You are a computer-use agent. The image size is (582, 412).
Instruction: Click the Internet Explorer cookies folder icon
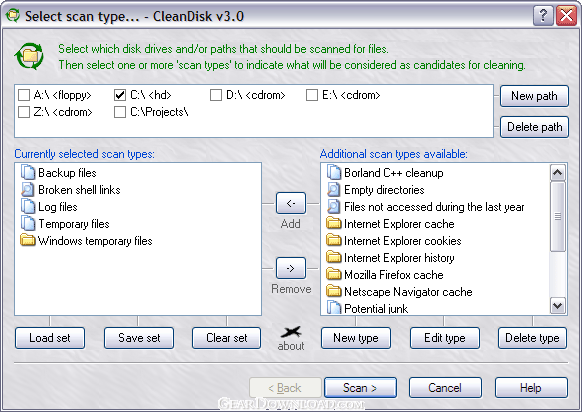coord(334,240)
